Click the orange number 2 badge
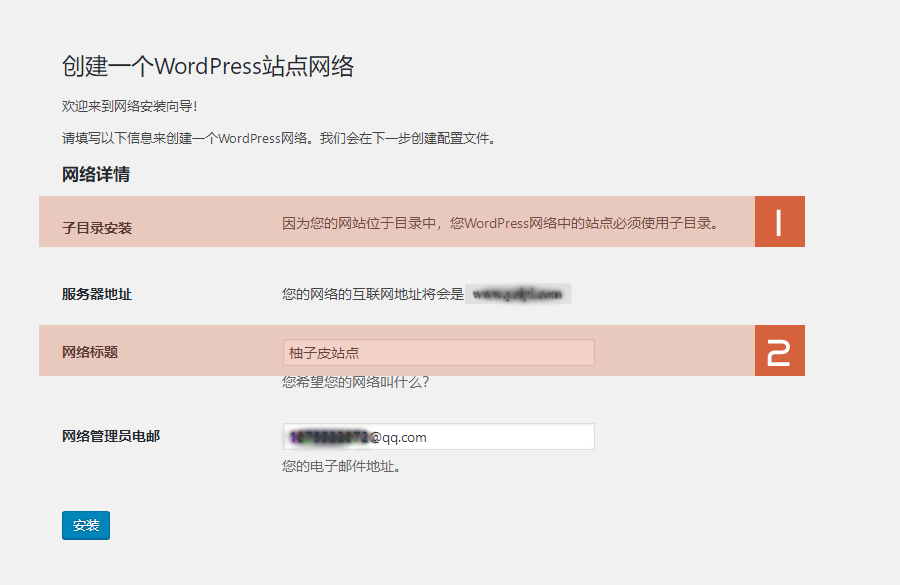Image resolution: width=900 pixels, height=585 pixels. click(779, 351)
